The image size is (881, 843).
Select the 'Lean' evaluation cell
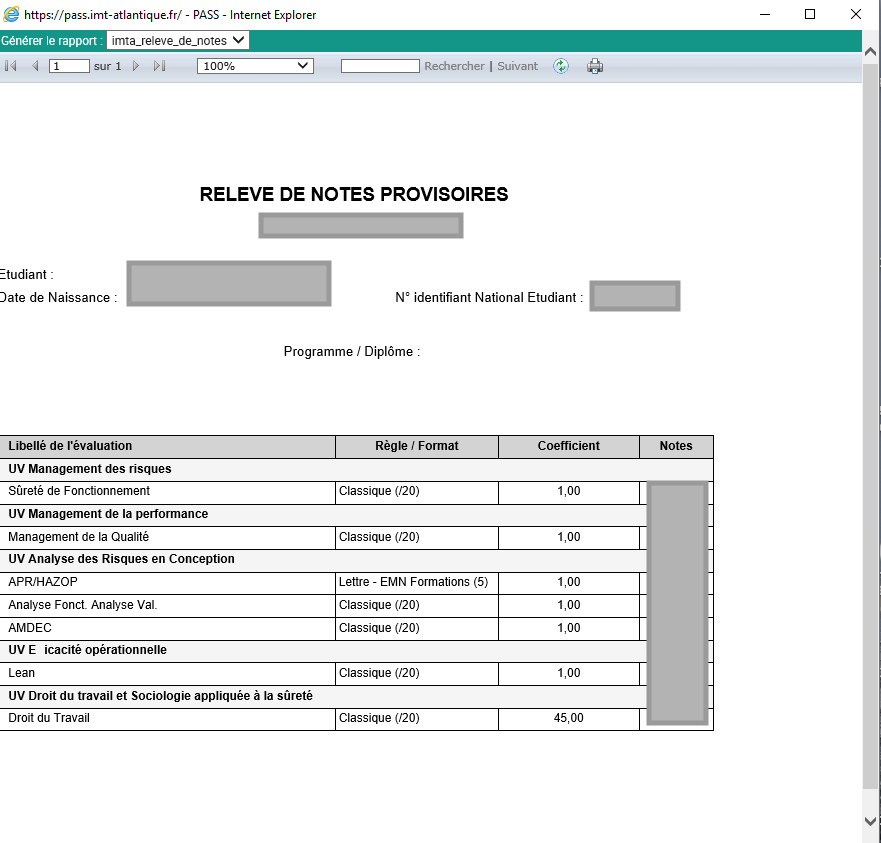[x=167, y=673]
